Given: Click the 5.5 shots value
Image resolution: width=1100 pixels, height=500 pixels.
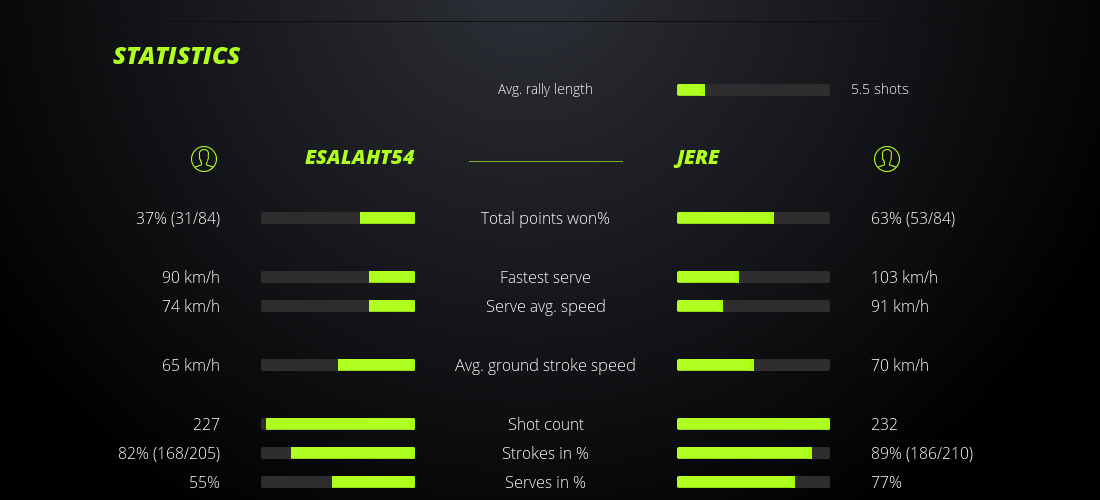Looking at the screenshot, I should (879, 89).
